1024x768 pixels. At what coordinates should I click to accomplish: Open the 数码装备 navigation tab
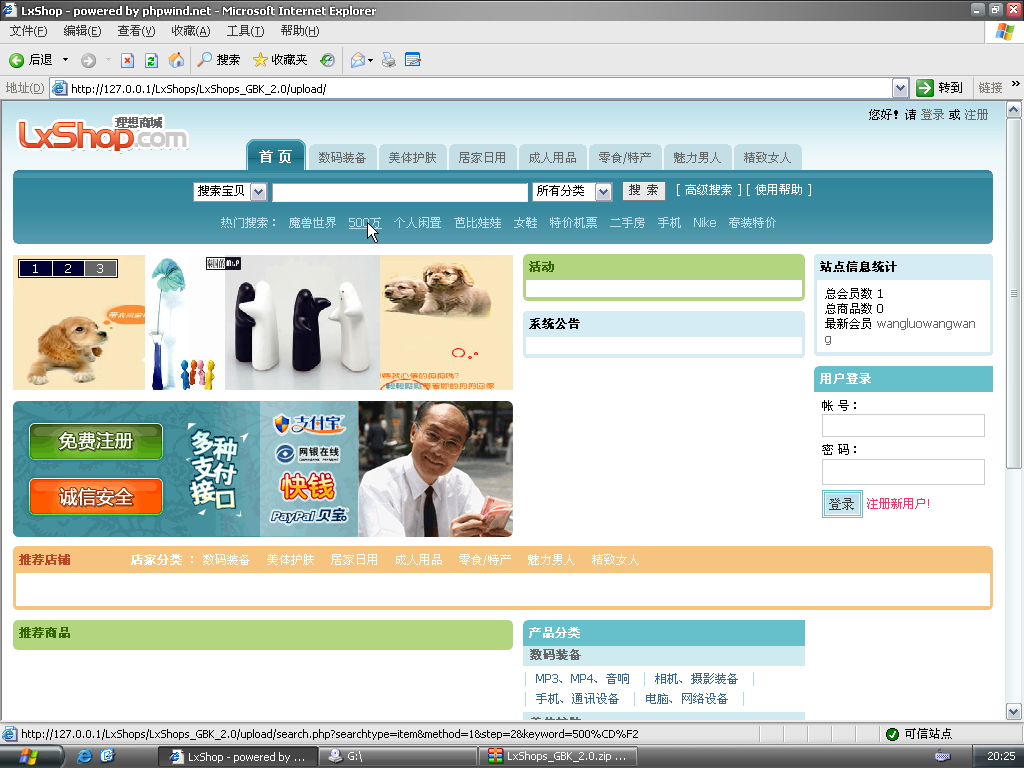tap(342, 157)
